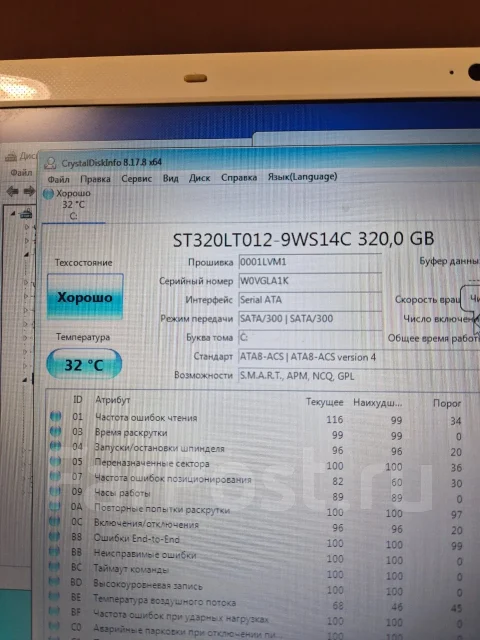This screenshot has height=640, width=480.
Task: Click the Прошивка field 0001LVM1
Action: pyautogui.click(x=310, y=262)
